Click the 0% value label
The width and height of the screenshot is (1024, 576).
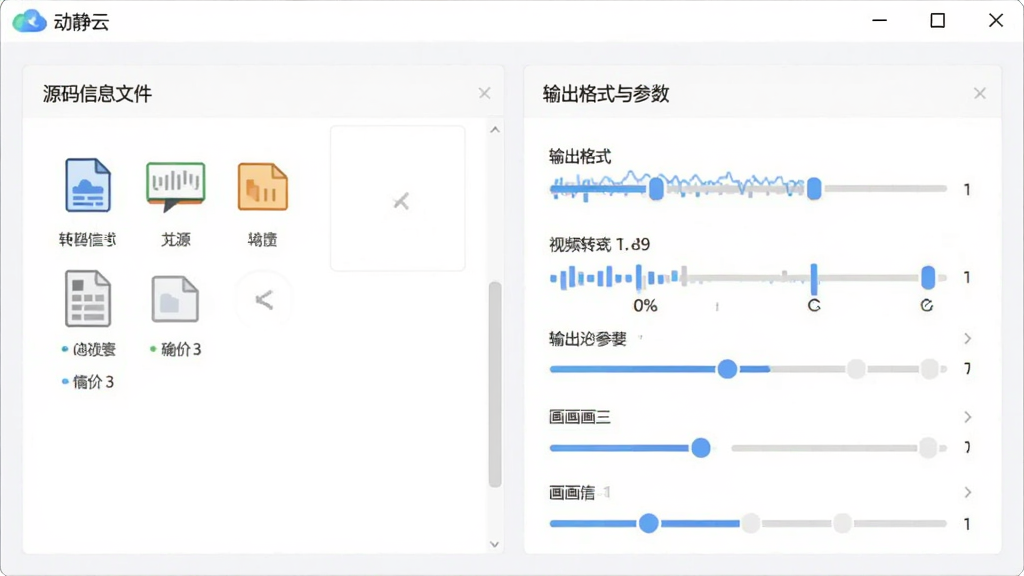[645, 306]
